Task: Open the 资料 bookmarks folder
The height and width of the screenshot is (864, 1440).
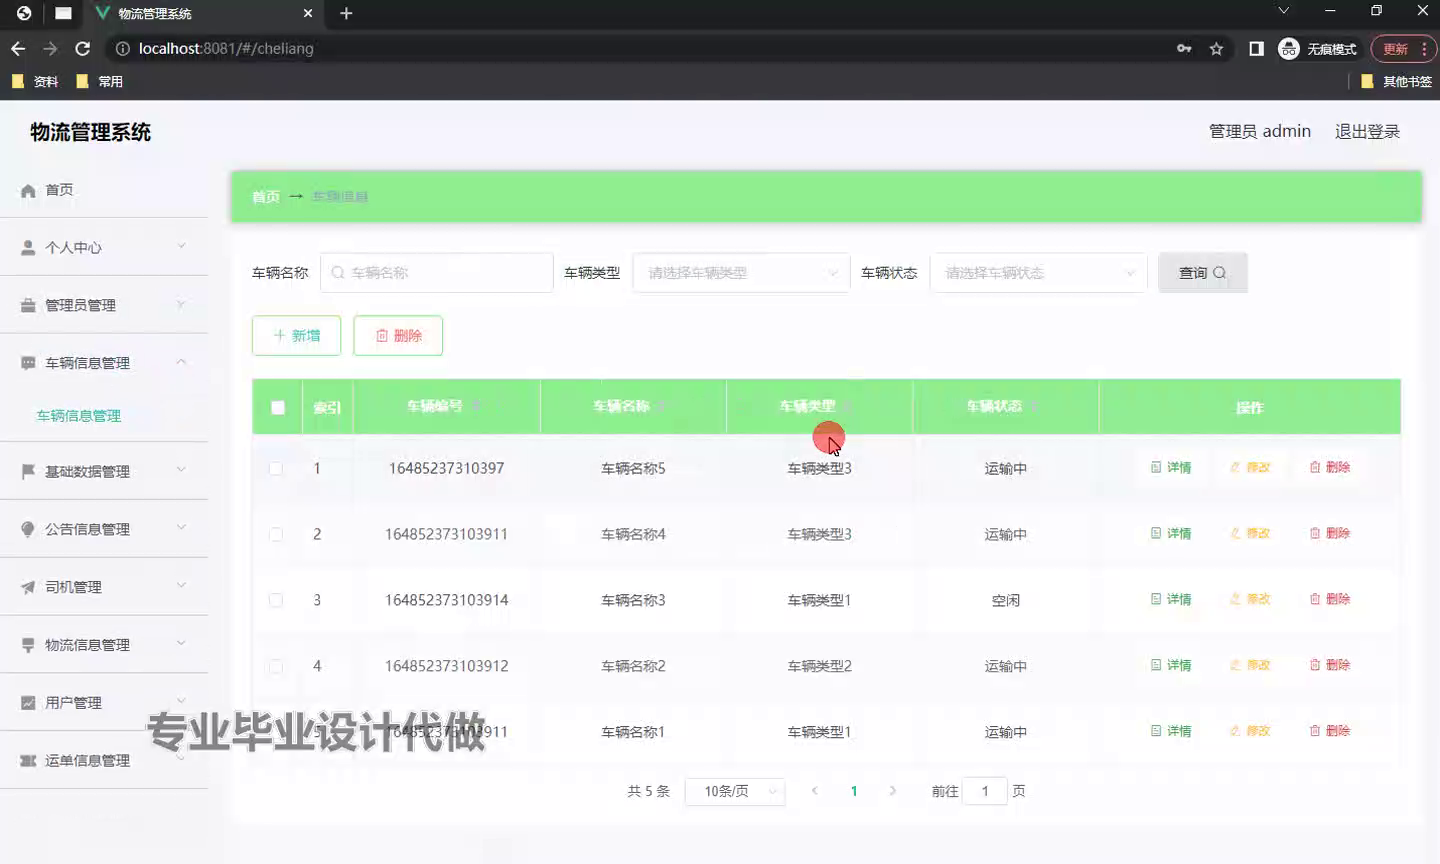Action: (x=35, y=81)
